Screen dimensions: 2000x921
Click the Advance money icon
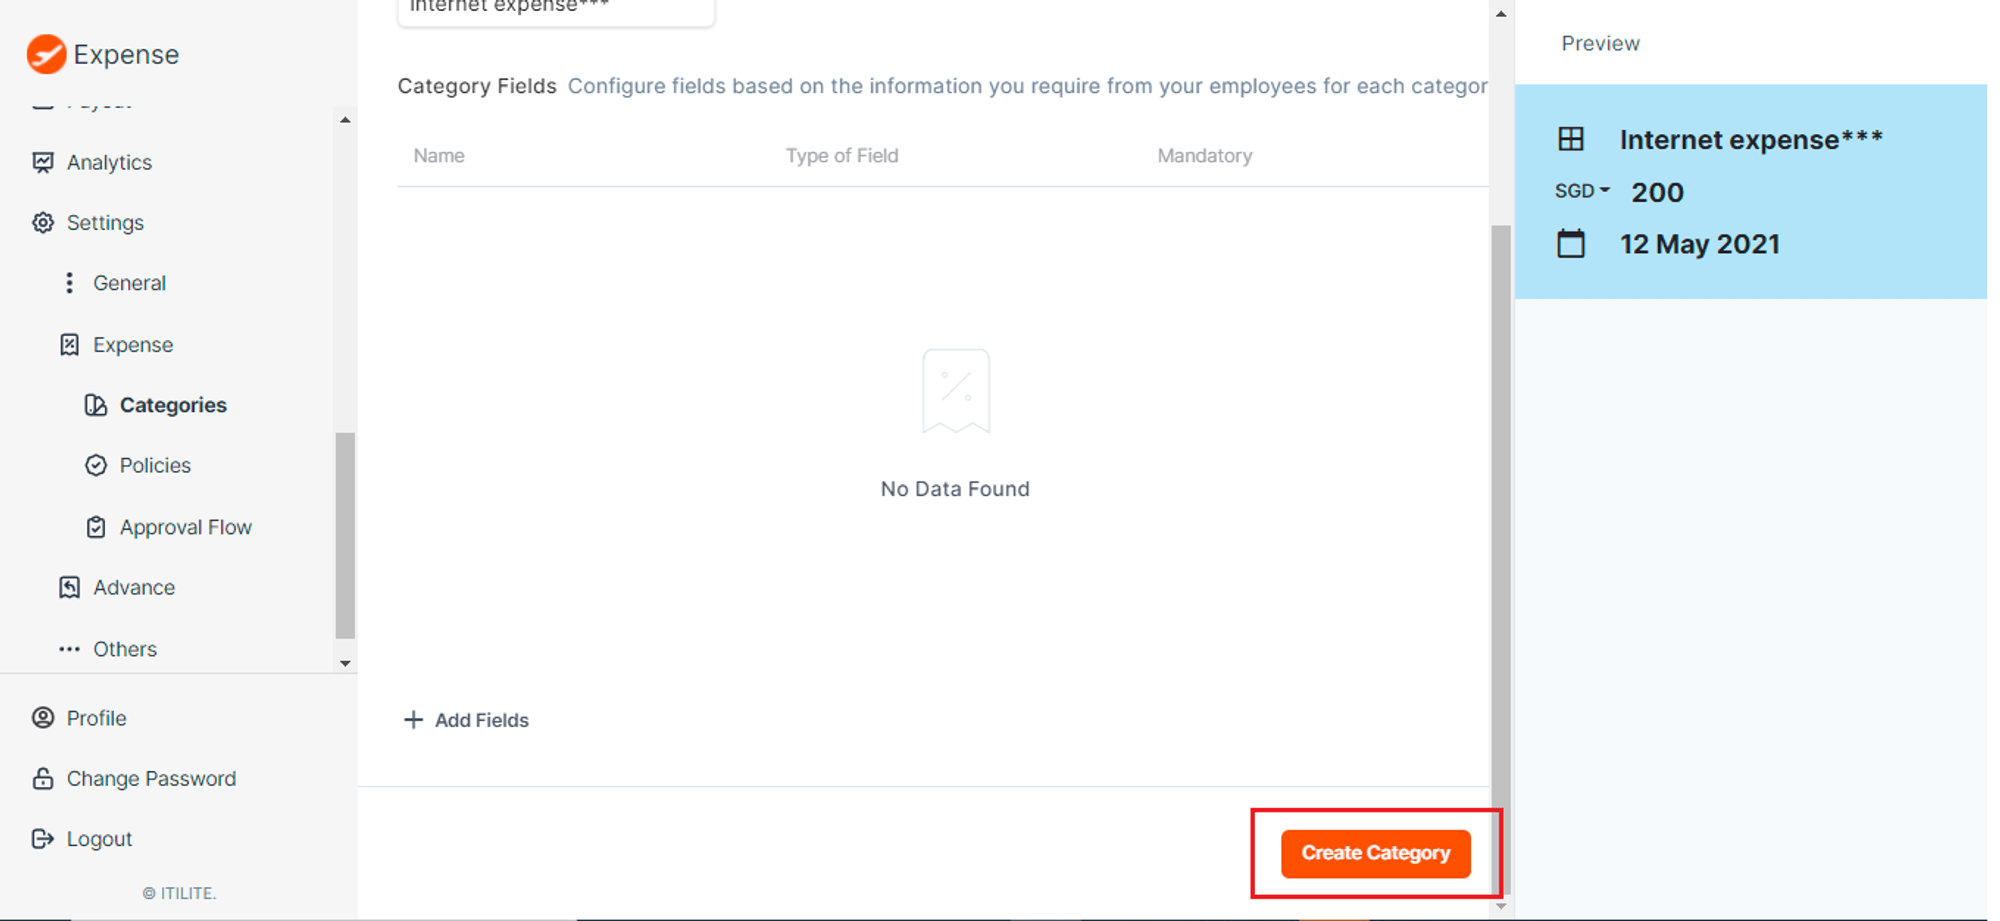click(x=68, y=587)
